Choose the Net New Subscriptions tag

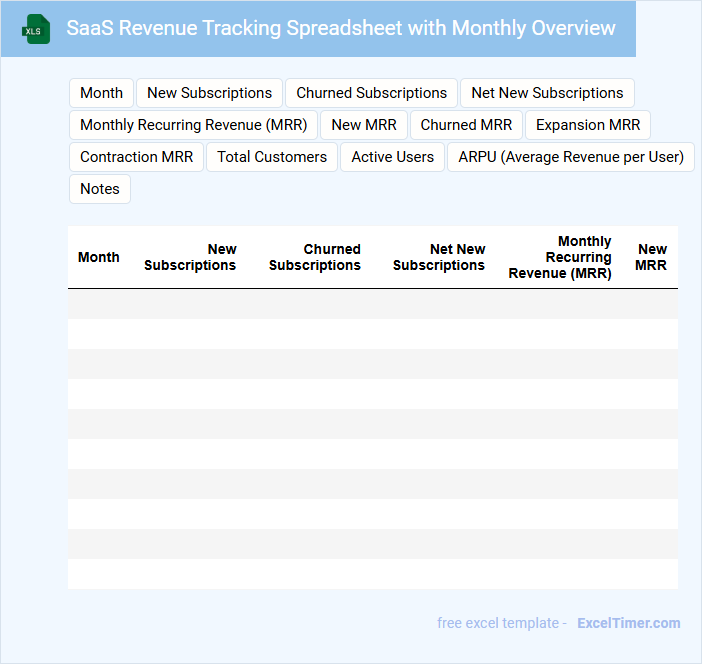coord(547,93)
